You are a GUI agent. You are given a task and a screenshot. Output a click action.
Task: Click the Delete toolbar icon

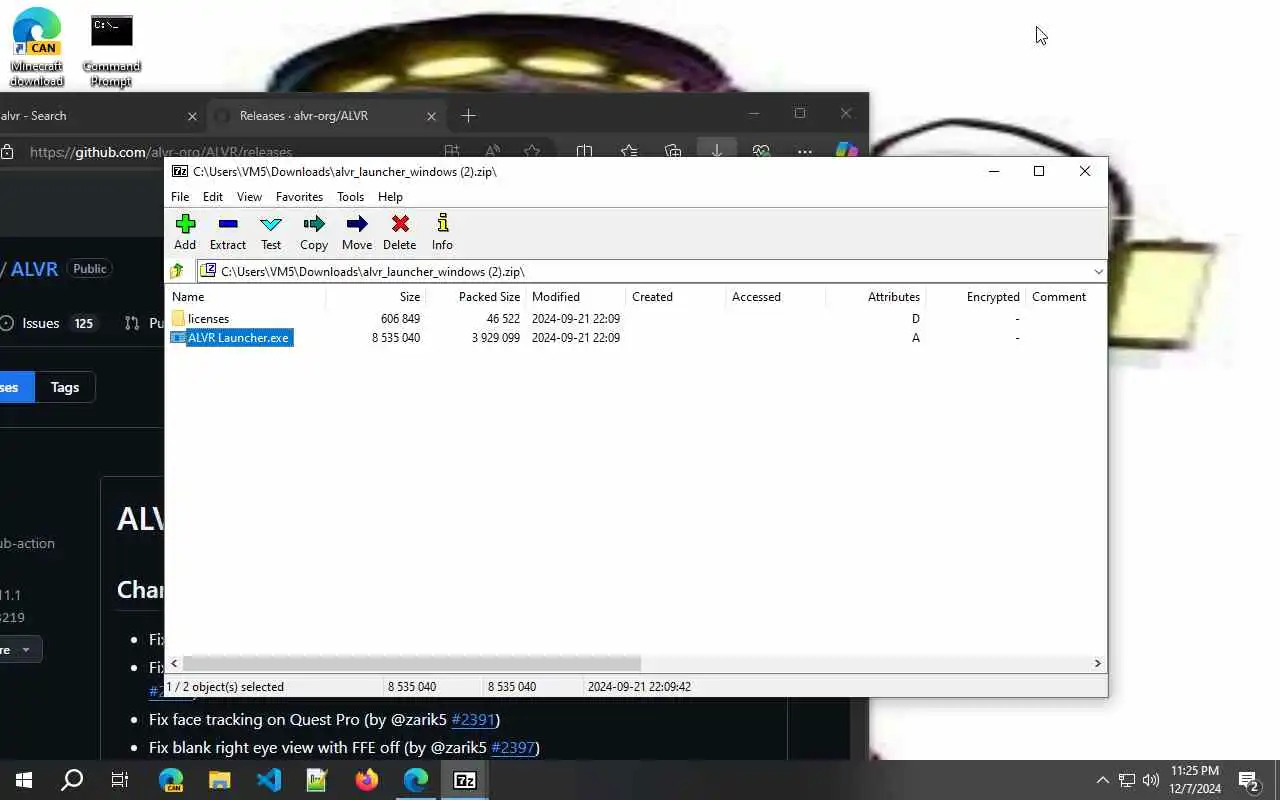(x=400, y=232)
